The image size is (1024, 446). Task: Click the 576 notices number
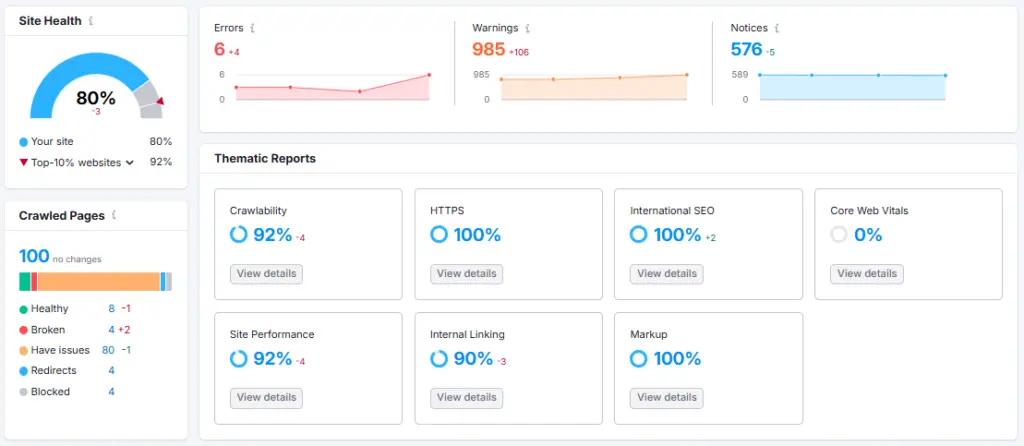(x=746, y=49)
